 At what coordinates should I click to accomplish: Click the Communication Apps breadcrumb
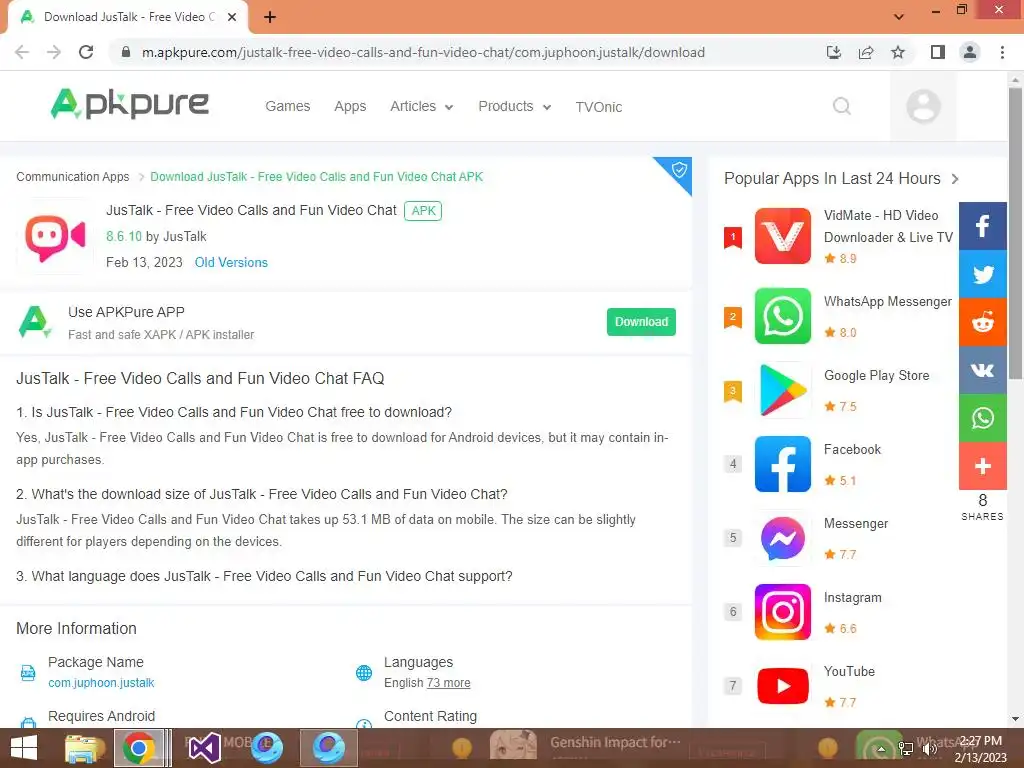tap(72, 177)
